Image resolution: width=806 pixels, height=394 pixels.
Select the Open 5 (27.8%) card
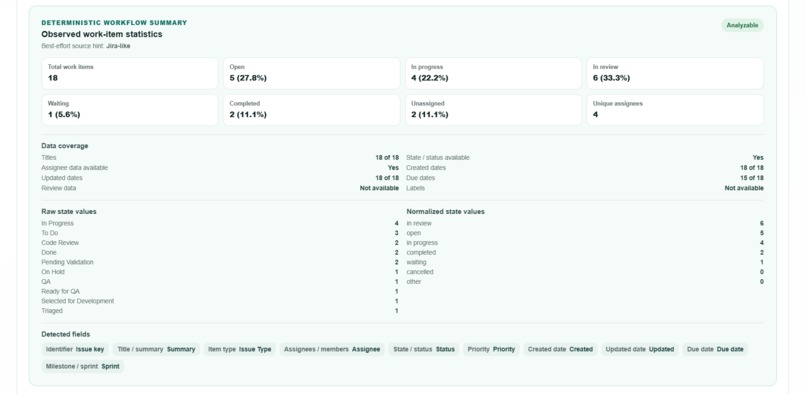312,73
